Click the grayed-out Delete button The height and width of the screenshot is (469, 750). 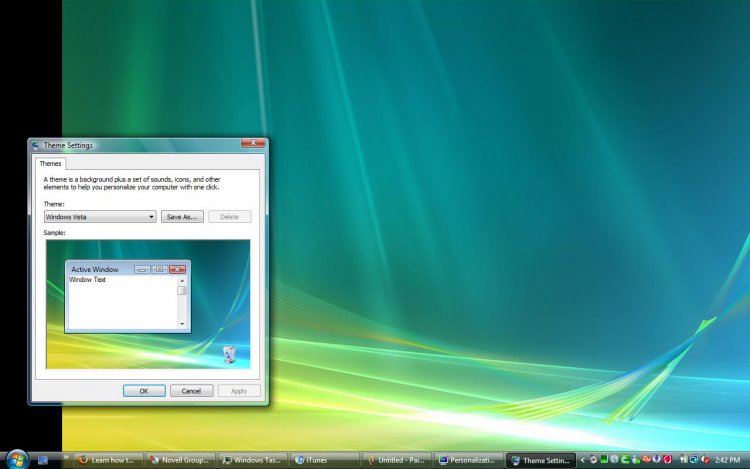(230, 217)
